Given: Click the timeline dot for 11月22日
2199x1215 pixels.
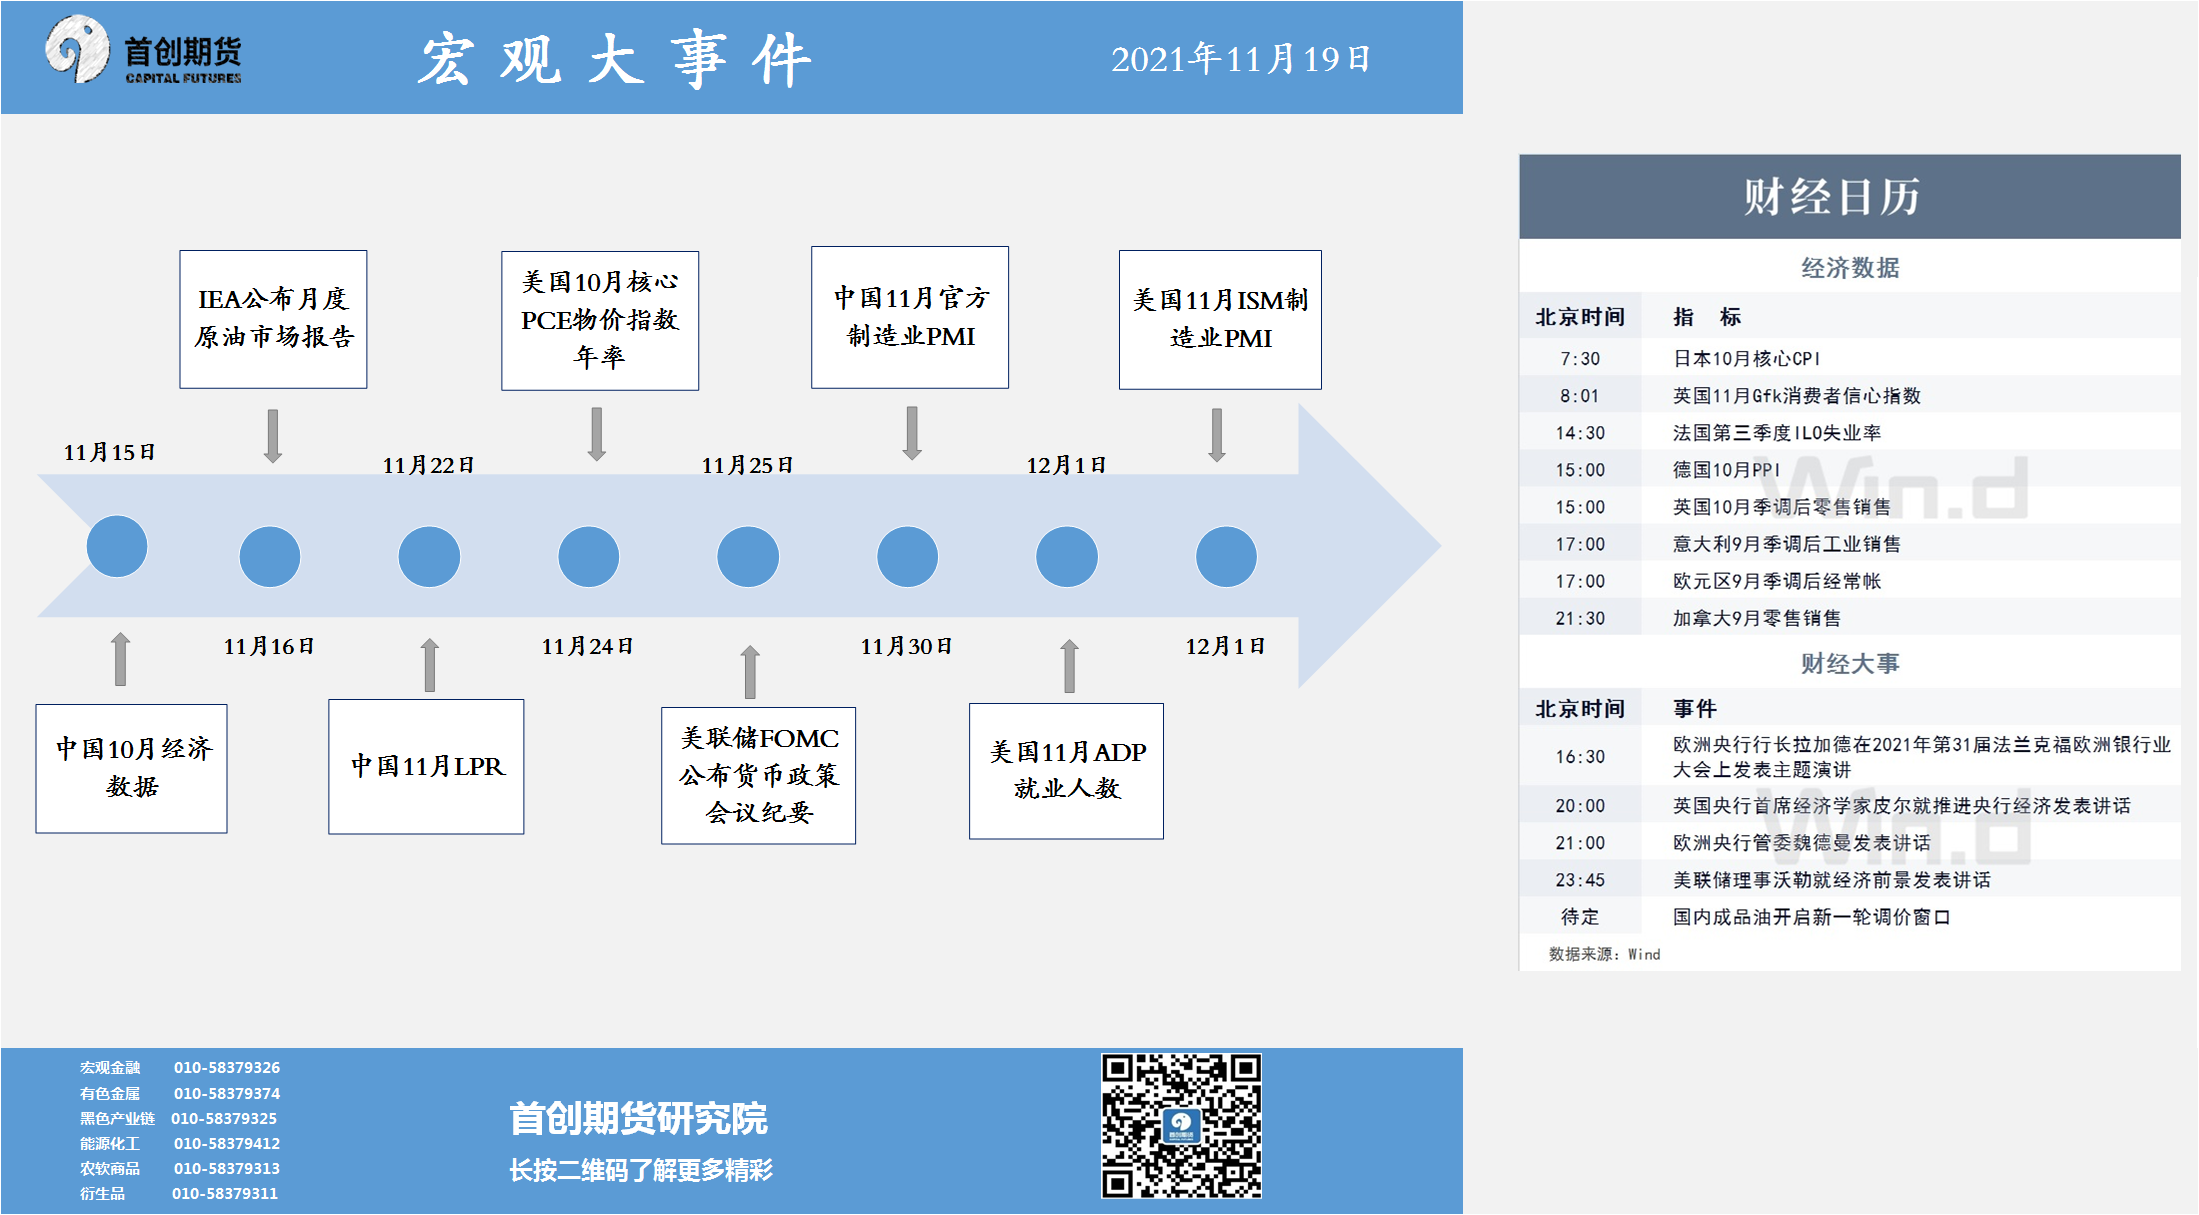Looking at the screenshot, I should [x=429, y=556].
